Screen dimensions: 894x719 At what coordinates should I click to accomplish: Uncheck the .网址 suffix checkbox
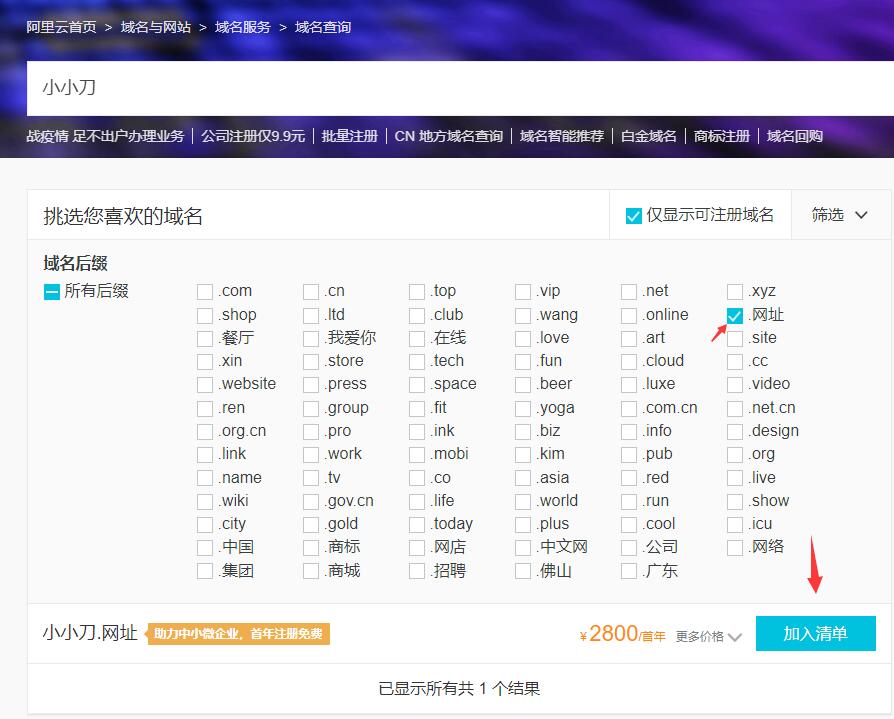coord(735,315)
